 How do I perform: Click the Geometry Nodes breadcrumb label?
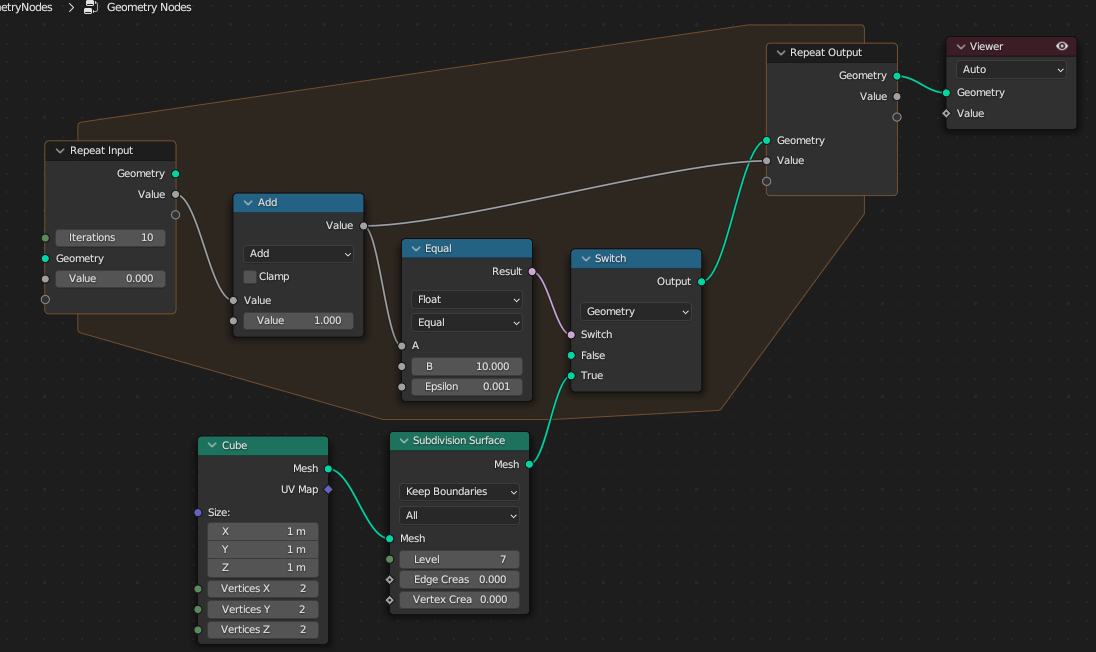(149, 7)
